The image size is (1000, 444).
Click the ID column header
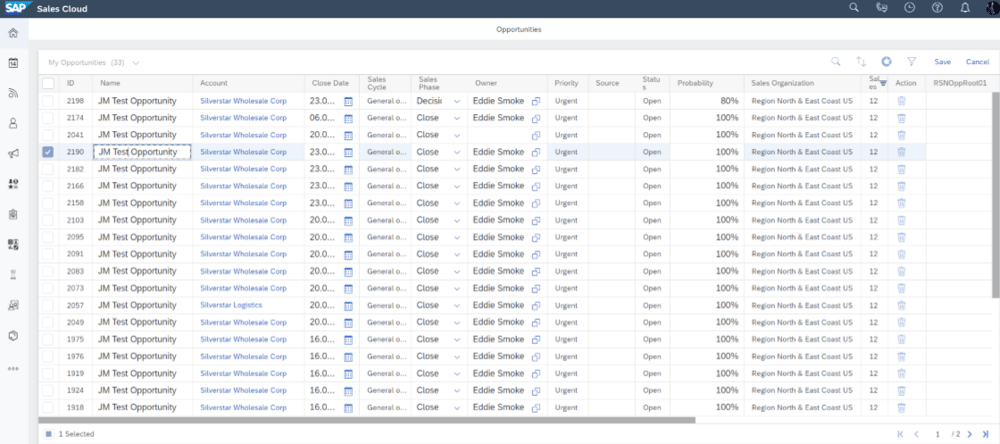(76, 84)
